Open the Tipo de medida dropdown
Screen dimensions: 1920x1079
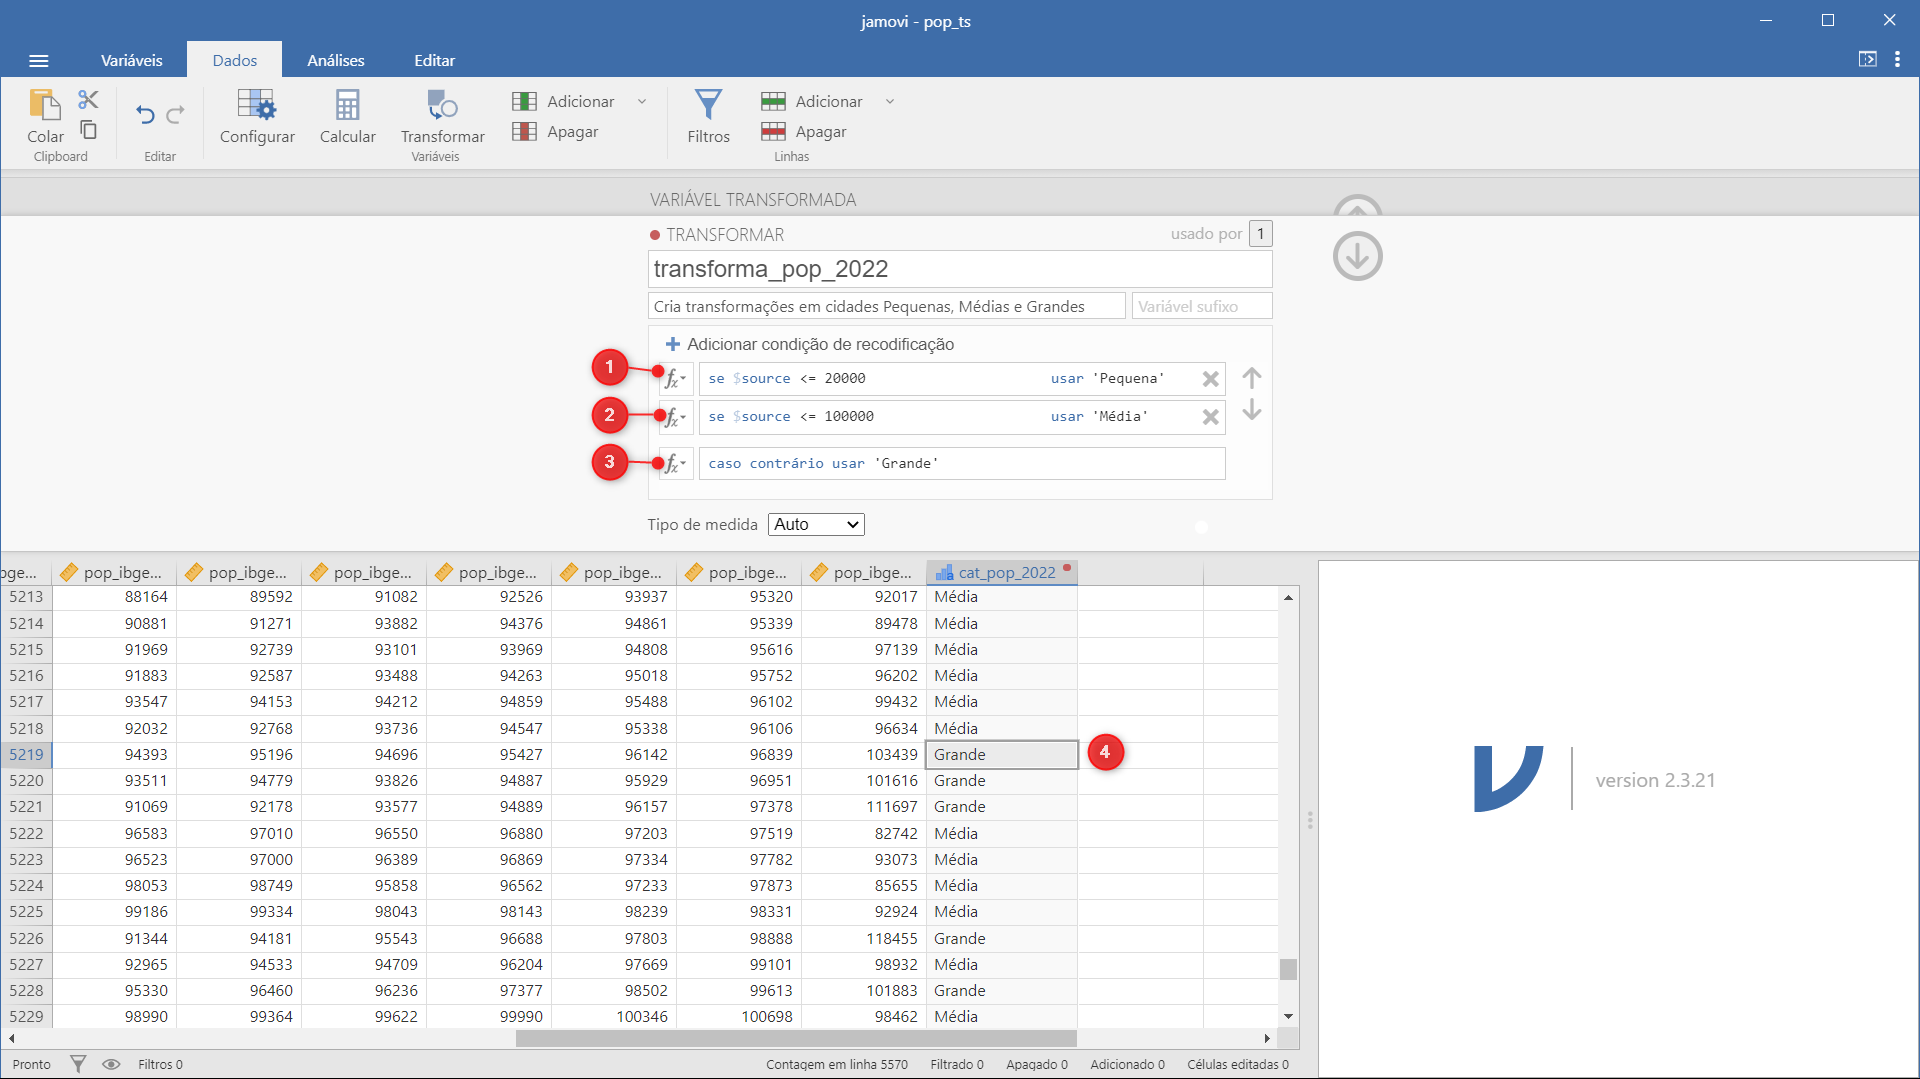point(816,524)
